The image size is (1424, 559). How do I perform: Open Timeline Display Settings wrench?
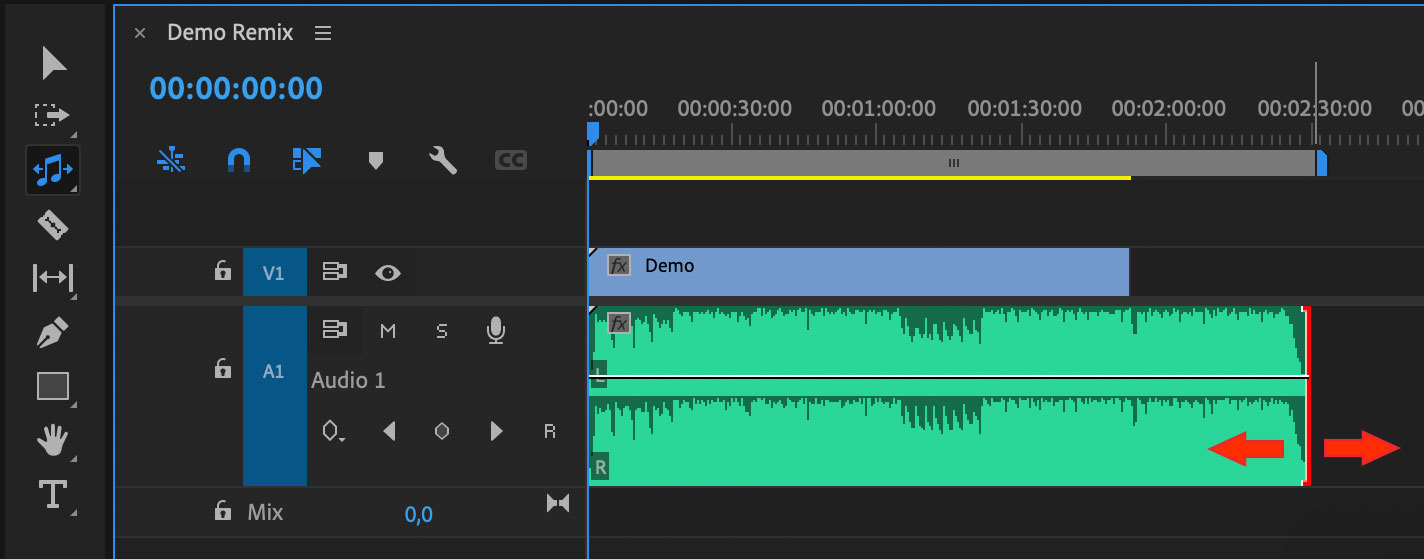[443, 160]
